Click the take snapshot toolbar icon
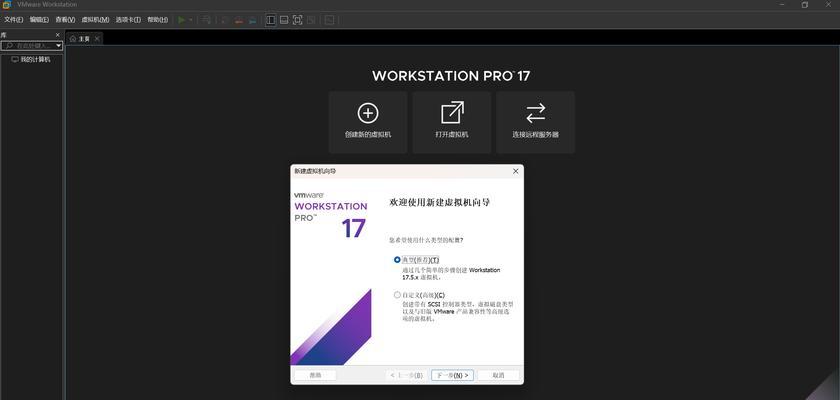 [225, 20]
